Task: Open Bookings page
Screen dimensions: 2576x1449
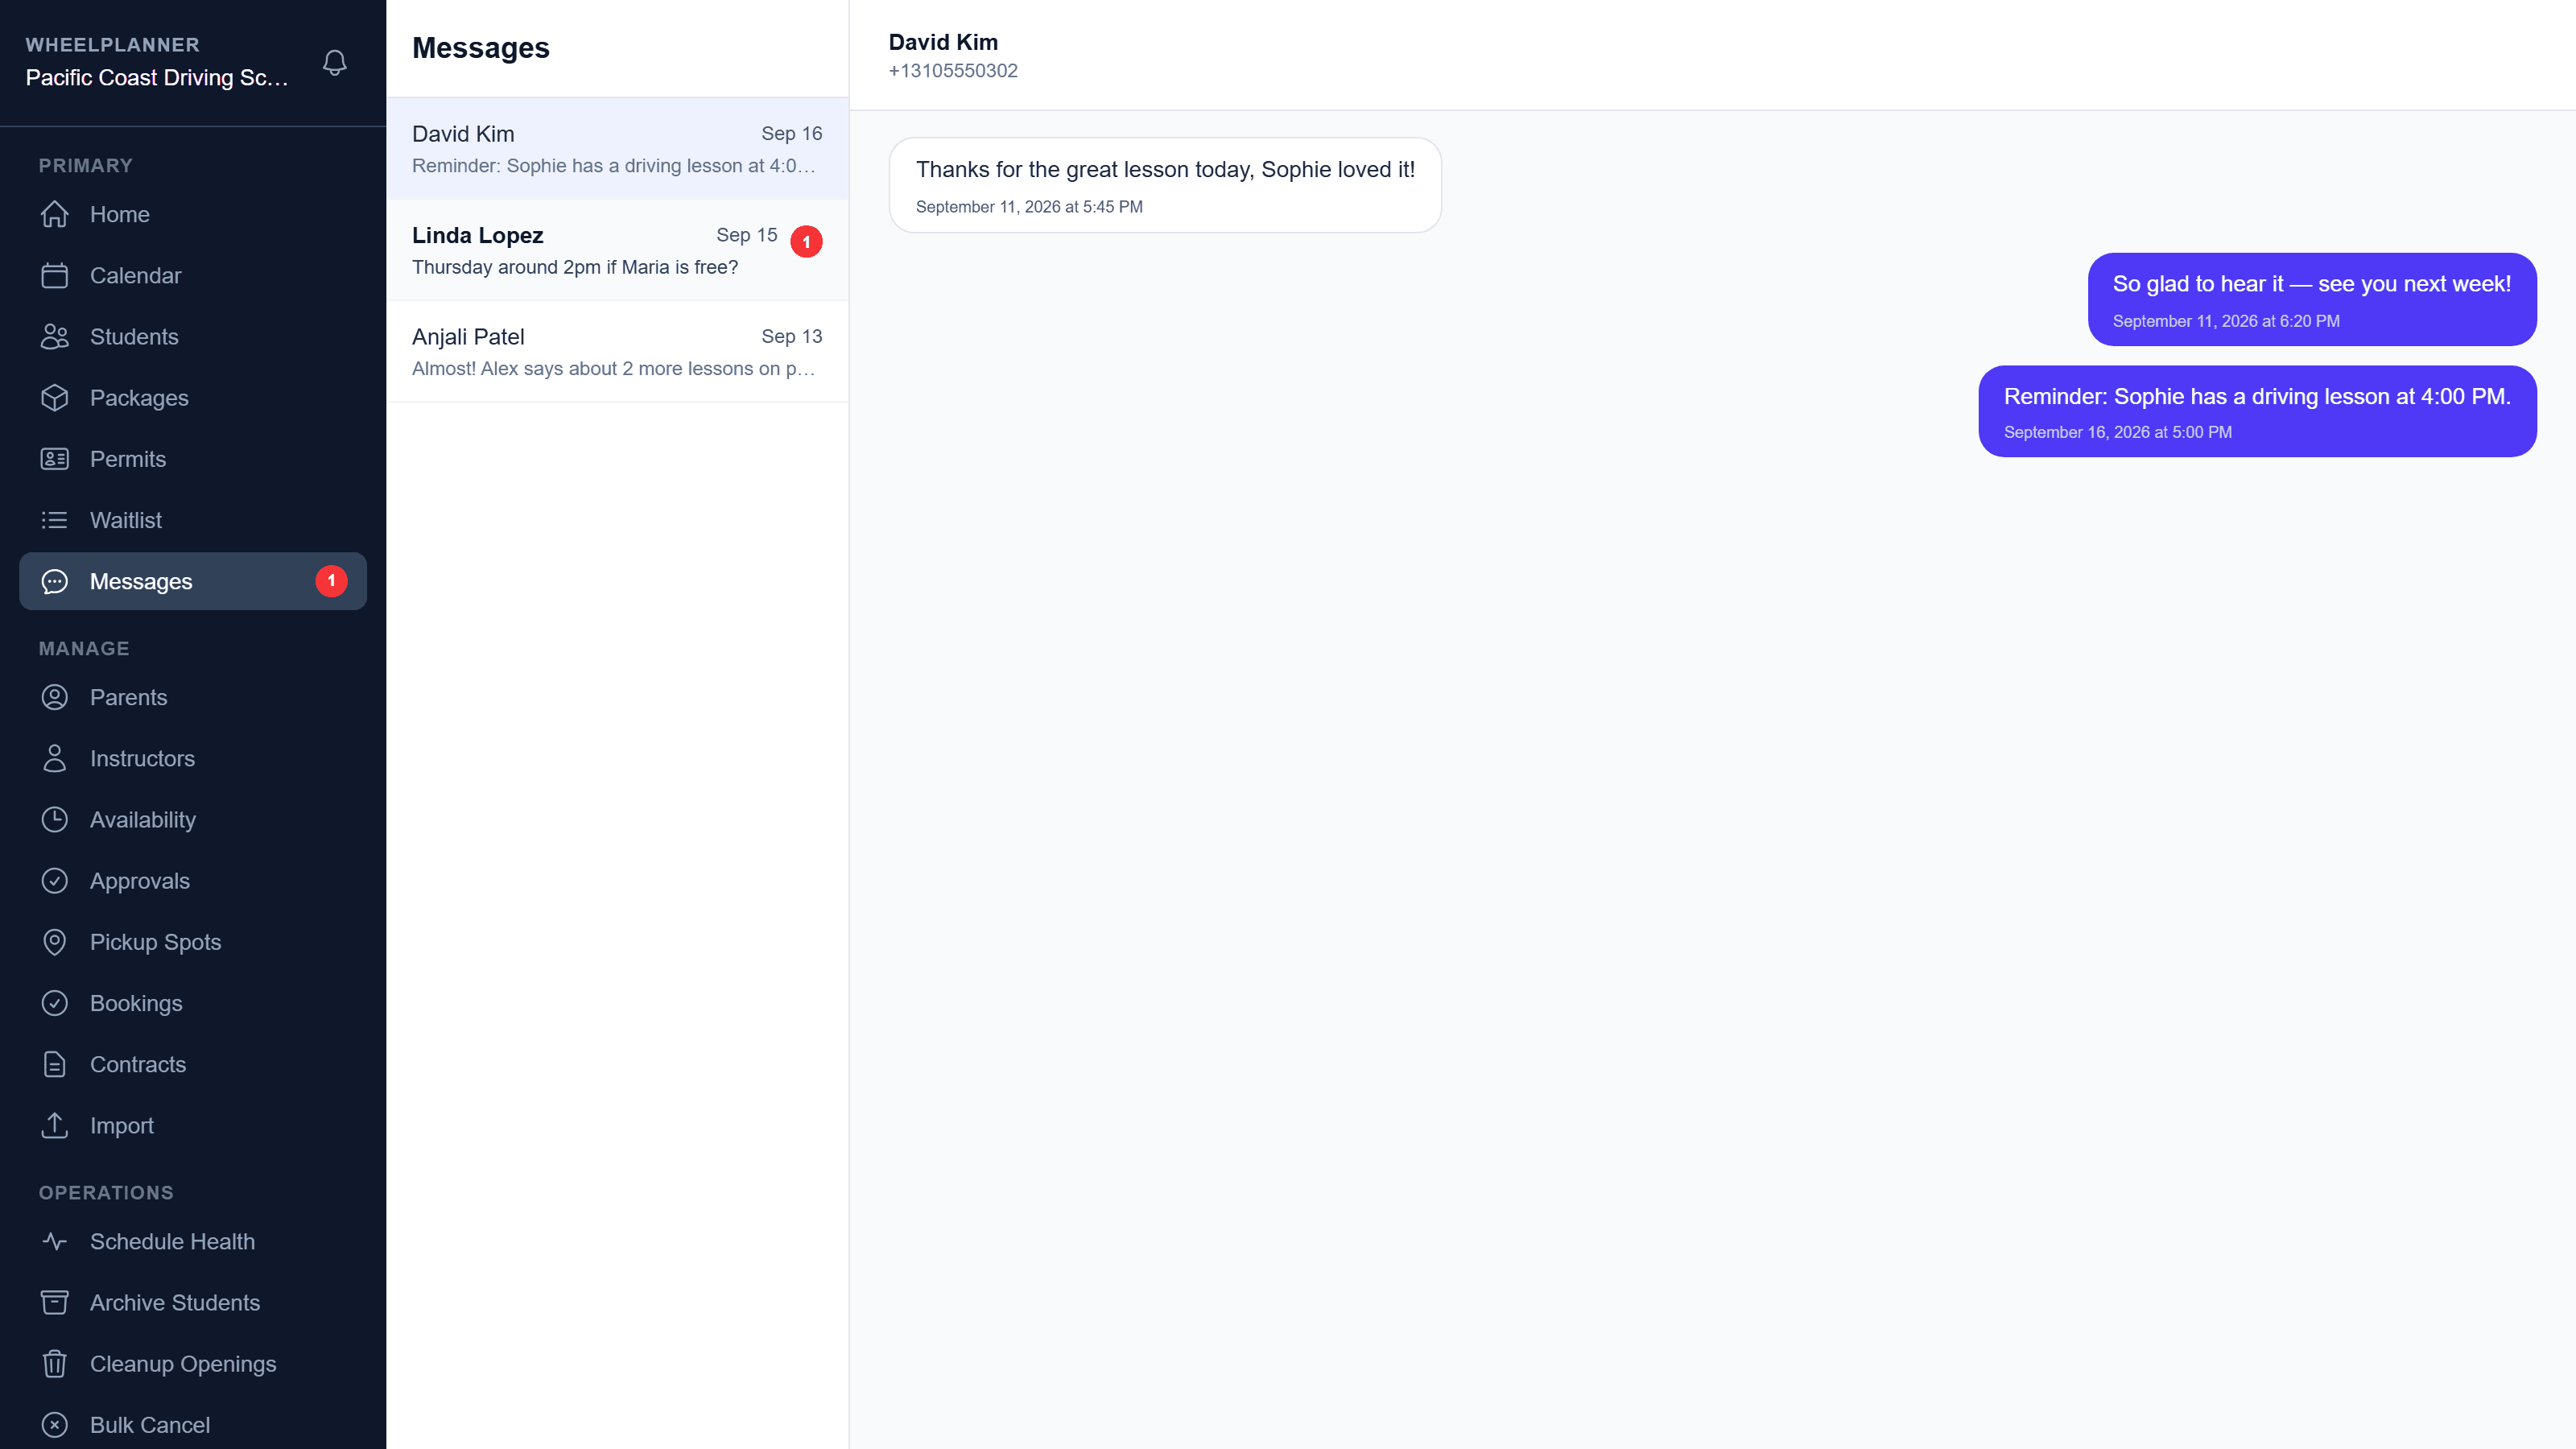Action: (193, 1003)
